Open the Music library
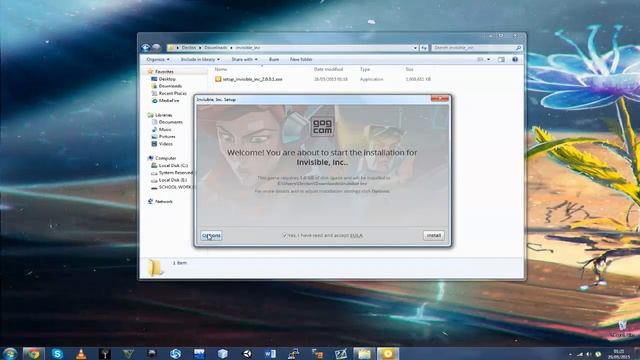The image size is (640, 360). tap(165, 129)
